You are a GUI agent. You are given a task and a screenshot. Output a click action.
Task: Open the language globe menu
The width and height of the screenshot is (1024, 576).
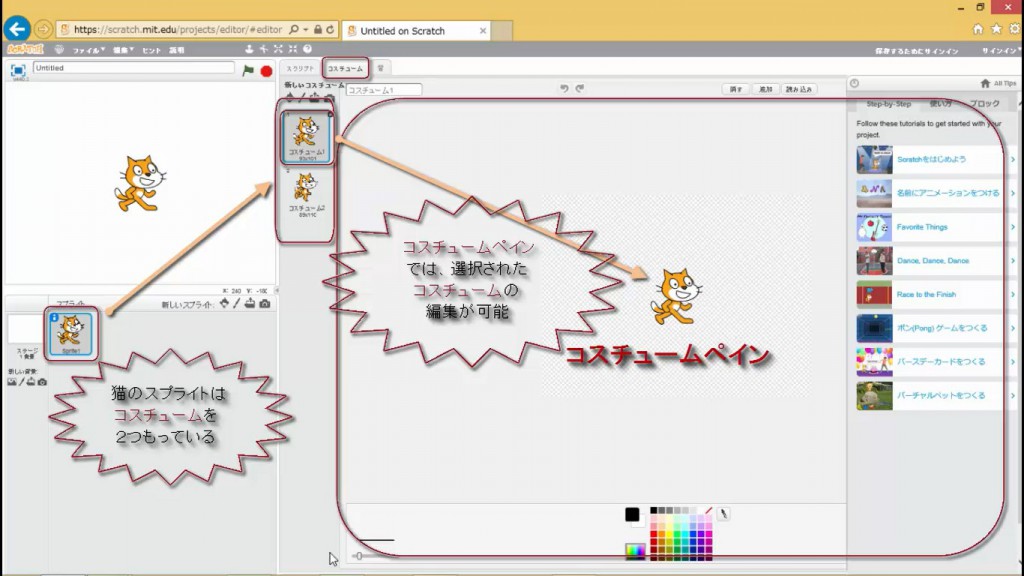59,50
